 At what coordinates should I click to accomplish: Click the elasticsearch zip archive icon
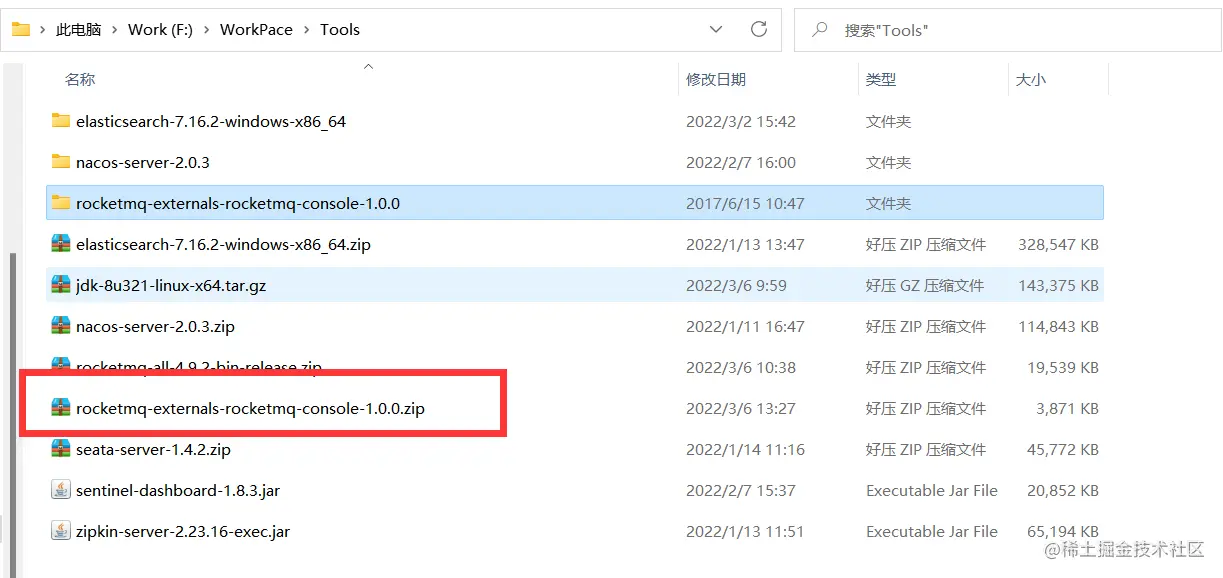(x=60, y=244)
